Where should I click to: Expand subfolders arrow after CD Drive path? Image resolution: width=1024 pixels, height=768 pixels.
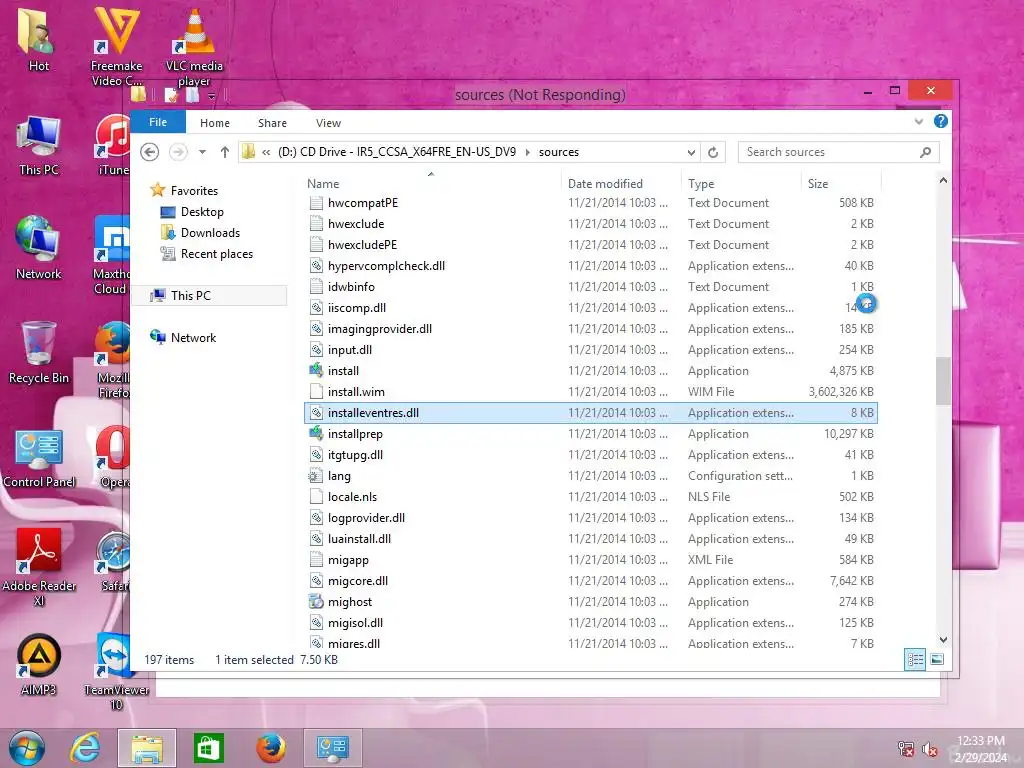[x=528, y=152]
